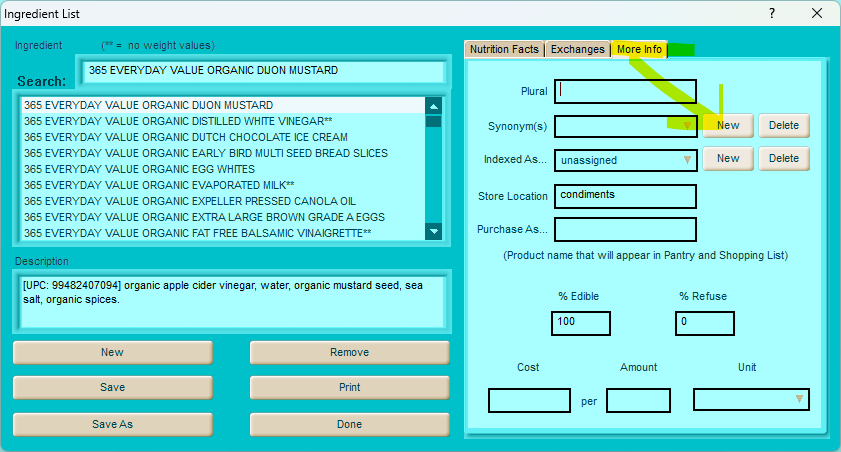This screenshot has width=841, height=452.
Task: Click Delete button next to Indexed As
Action: (784, 159)
